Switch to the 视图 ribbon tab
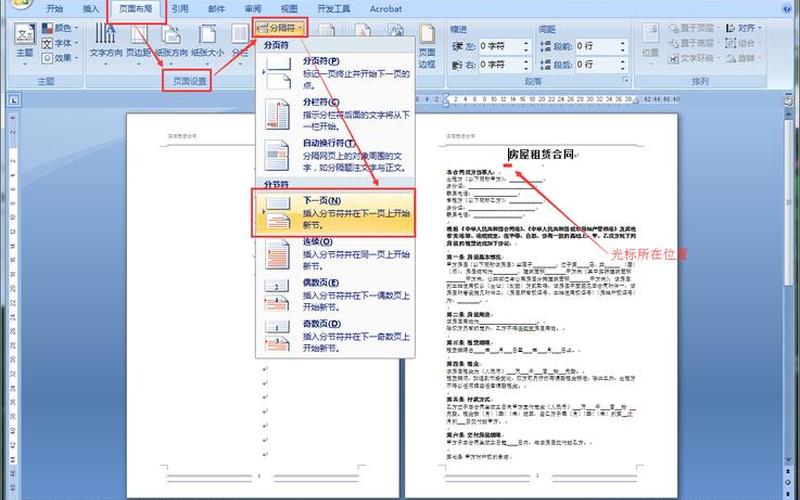This screenshot has height=500, width=800. click(289, 9)
